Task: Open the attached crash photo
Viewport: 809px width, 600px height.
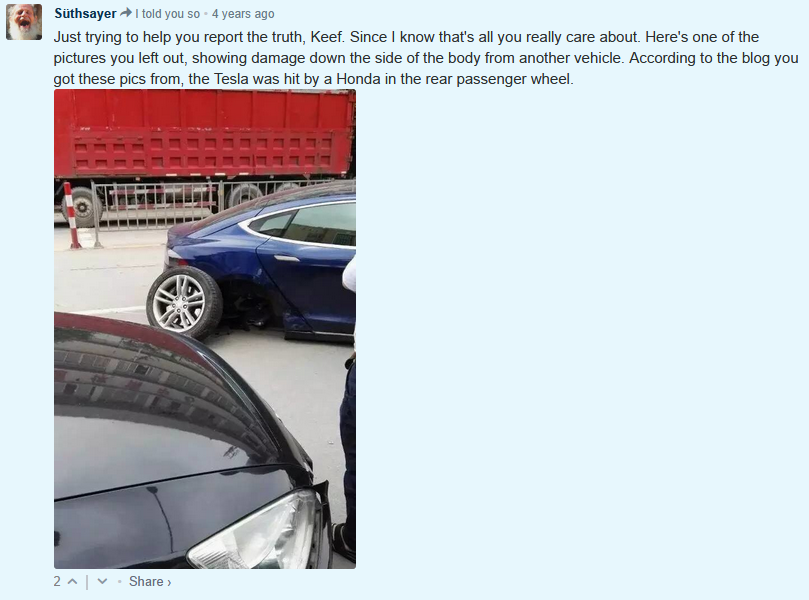Action: (x=205, y=329)
